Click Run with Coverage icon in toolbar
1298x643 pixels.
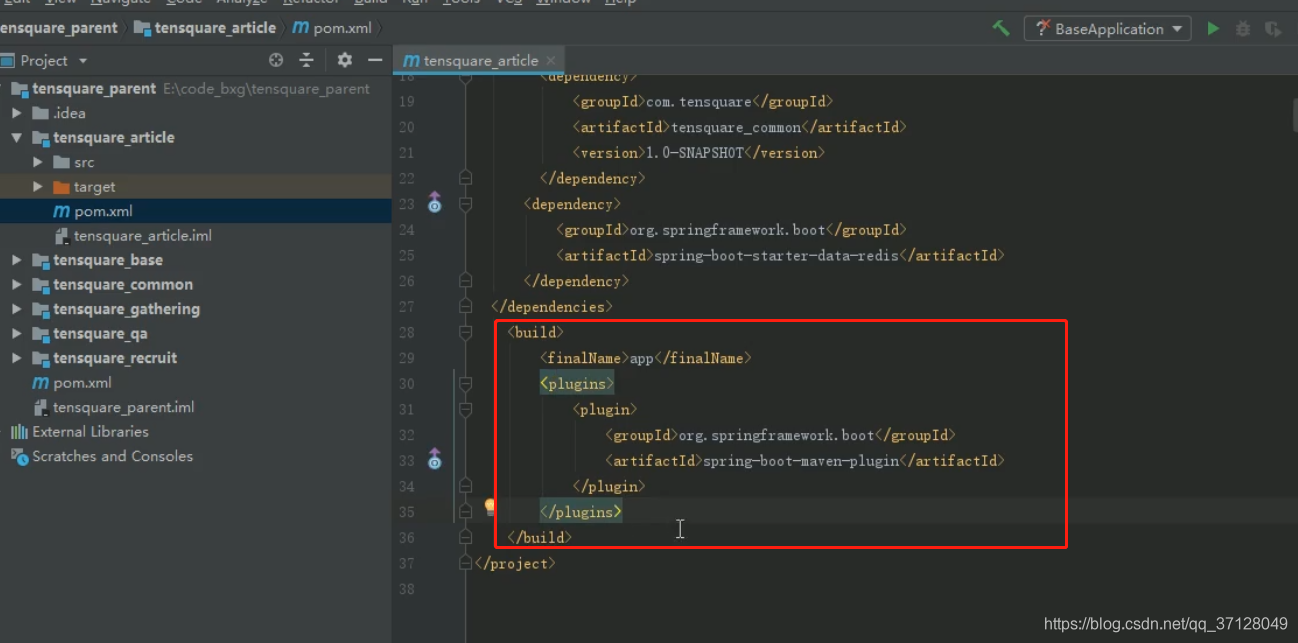click(1272, 29)
